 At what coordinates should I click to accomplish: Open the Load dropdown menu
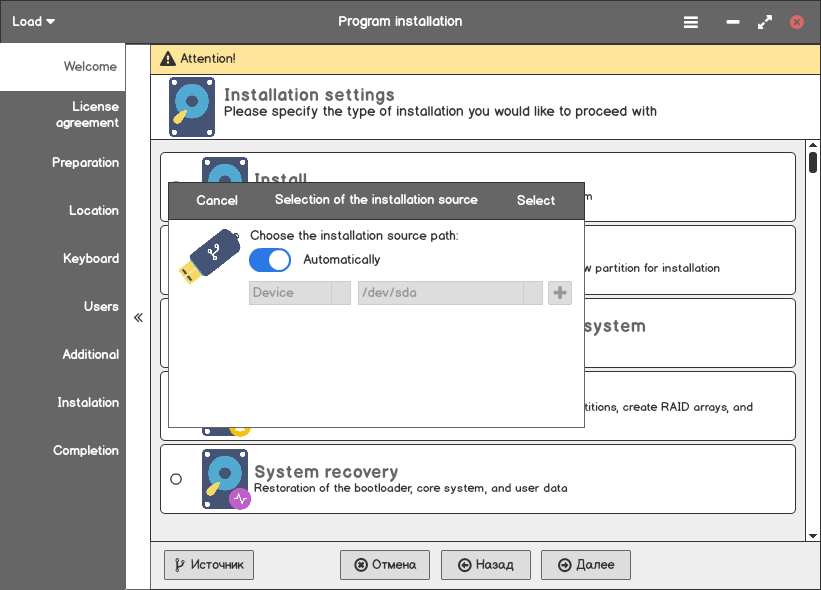pyautogui.click(x=34, y=21)
